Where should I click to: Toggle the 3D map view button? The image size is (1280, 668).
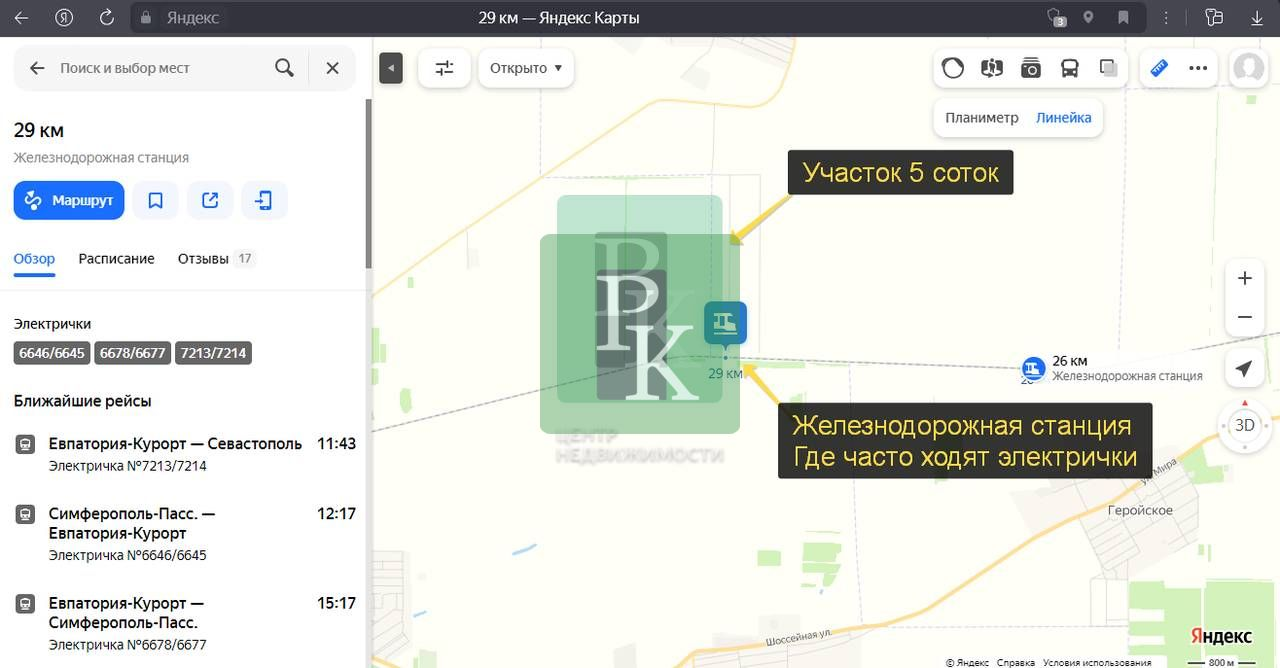tap(1244, 425)
